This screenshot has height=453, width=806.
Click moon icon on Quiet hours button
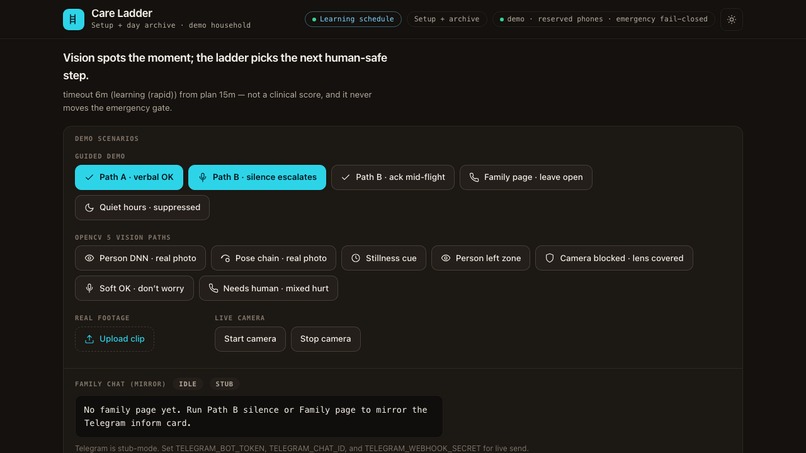(x=89, y=208)
